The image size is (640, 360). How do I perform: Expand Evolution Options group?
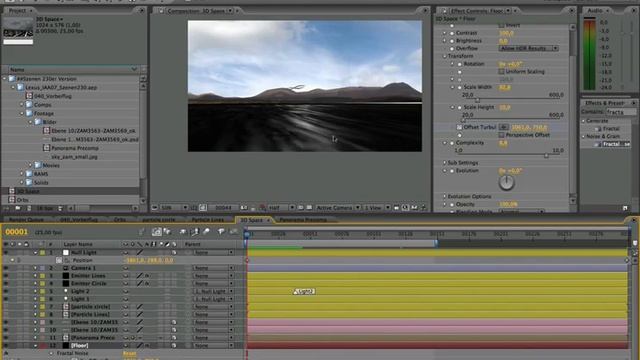pos(444,196)
